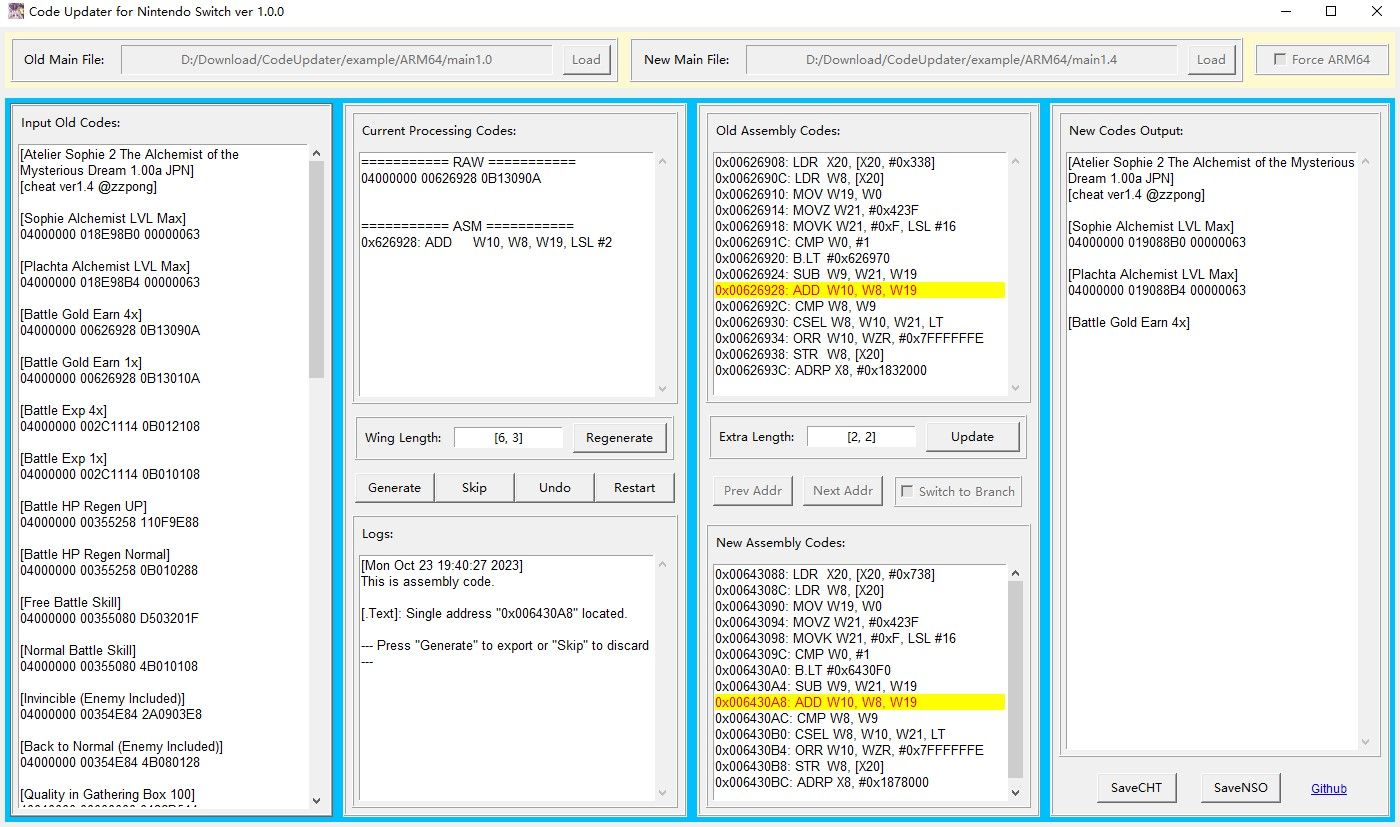This screenshot has width=1400, height=827.
Task: Click the Code Updater app icon in title bar
Action: pyautogui.click(x=16, y=12)
